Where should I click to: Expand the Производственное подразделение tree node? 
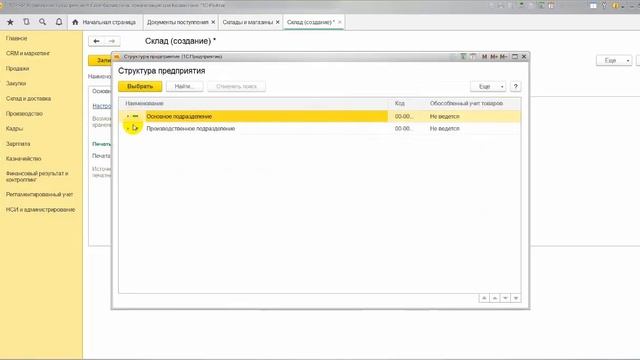[x=128, y=129]
